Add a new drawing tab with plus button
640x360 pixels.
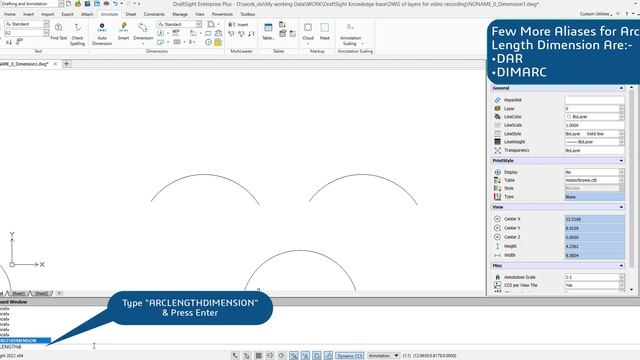[x=67, y=64]
